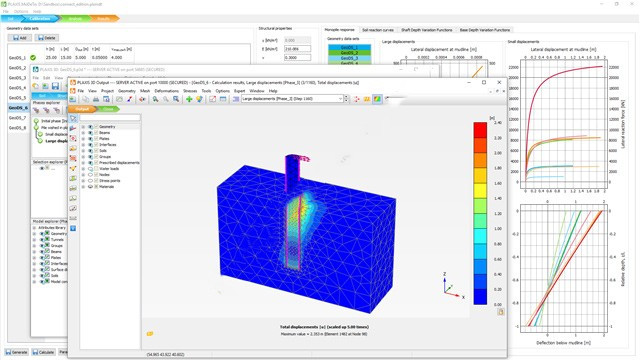Click the Generate button
Screen dimensions: 640x360
click(17, 352)
